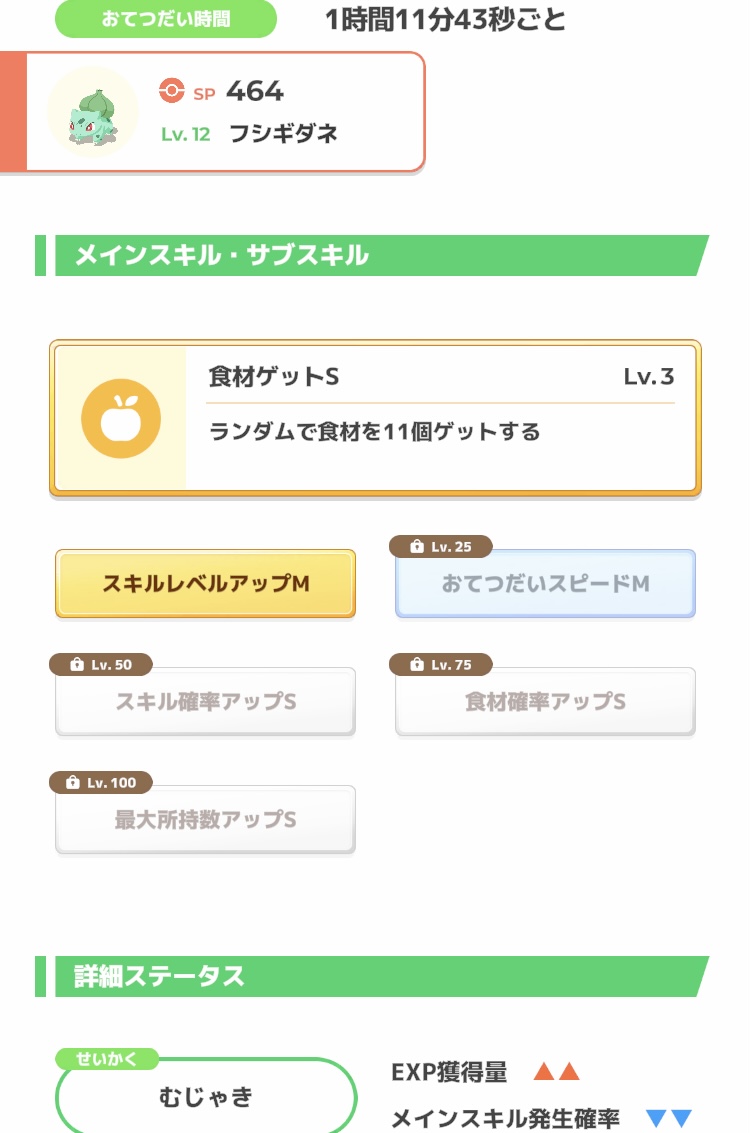Tap the フシギダネ Bulbasaur portrait
750x1133 pixels.
tap(93, 112)
